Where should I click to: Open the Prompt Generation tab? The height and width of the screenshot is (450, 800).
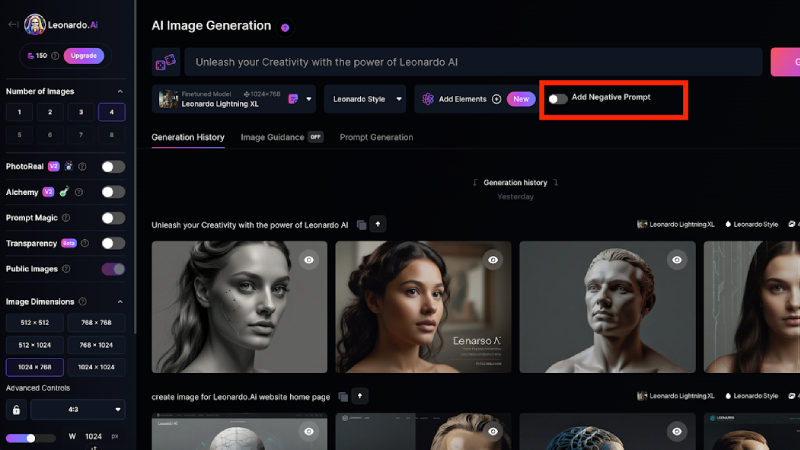(376, 137)
